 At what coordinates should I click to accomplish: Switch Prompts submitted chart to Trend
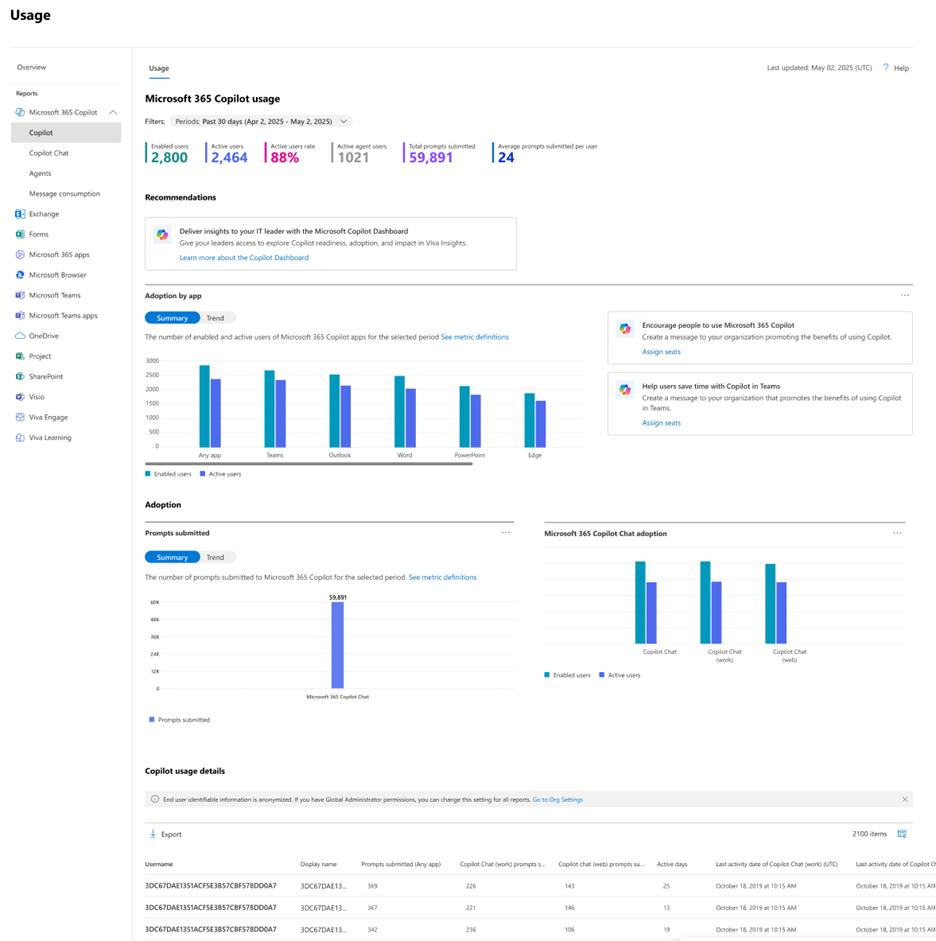click(x=215, y=558)
